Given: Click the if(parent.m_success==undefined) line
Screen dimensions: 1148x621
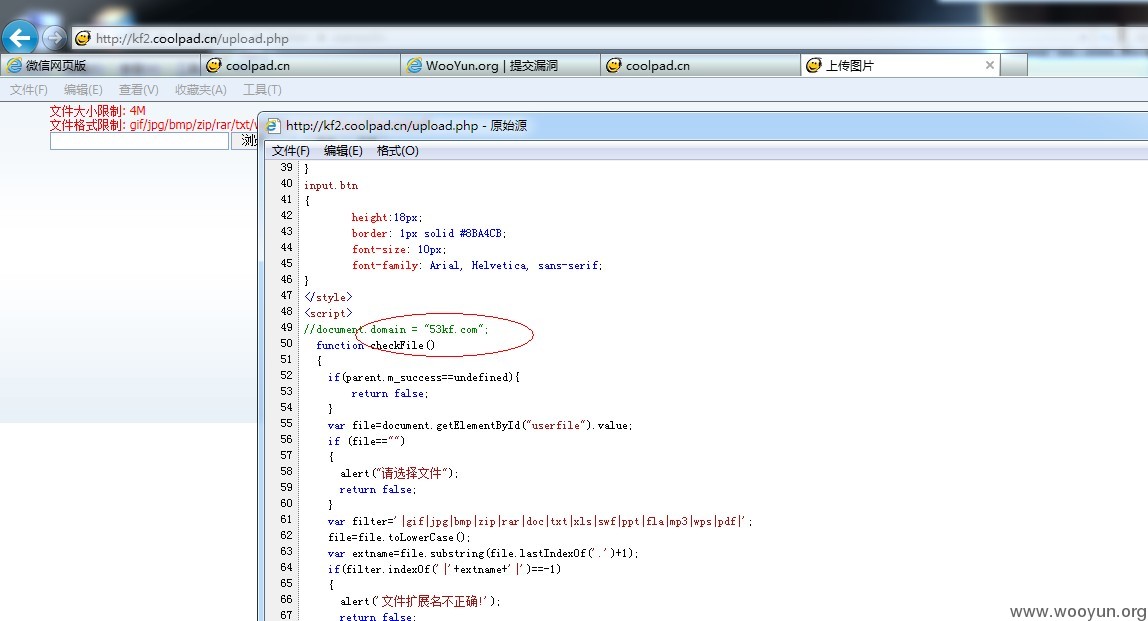Looking at the screenshot, I should click(x=424, y=377).
